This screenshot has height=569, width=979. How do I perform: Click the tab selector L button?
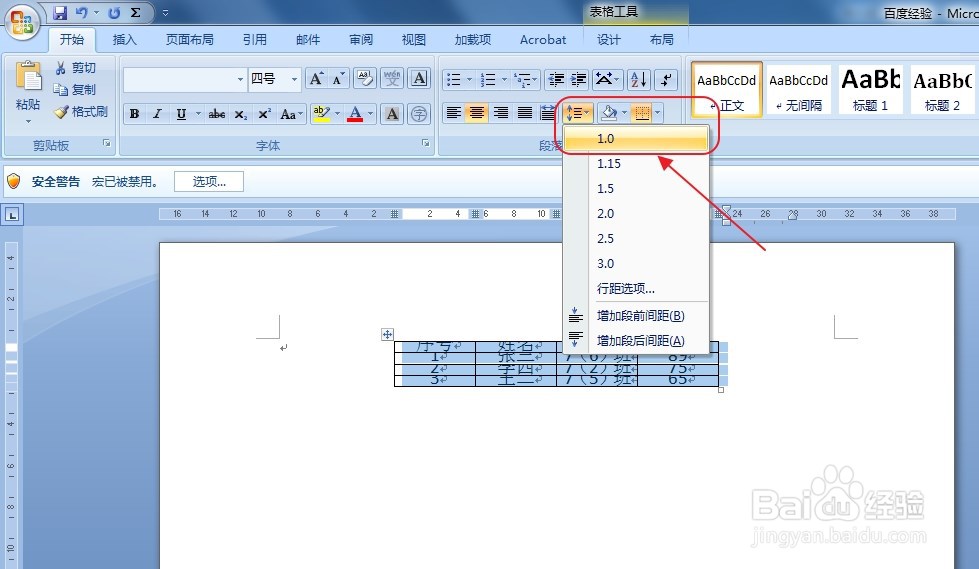tap(12, 215)
